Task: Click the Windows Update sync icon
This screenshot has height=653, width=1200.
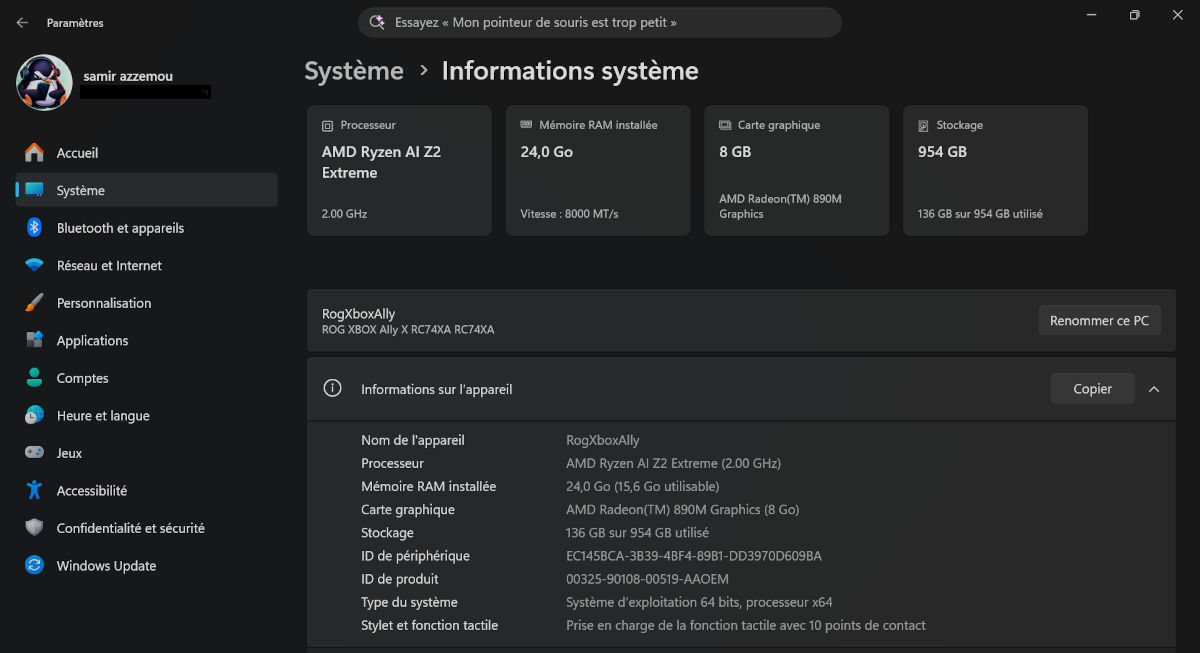Action: [x=34, y=565]
